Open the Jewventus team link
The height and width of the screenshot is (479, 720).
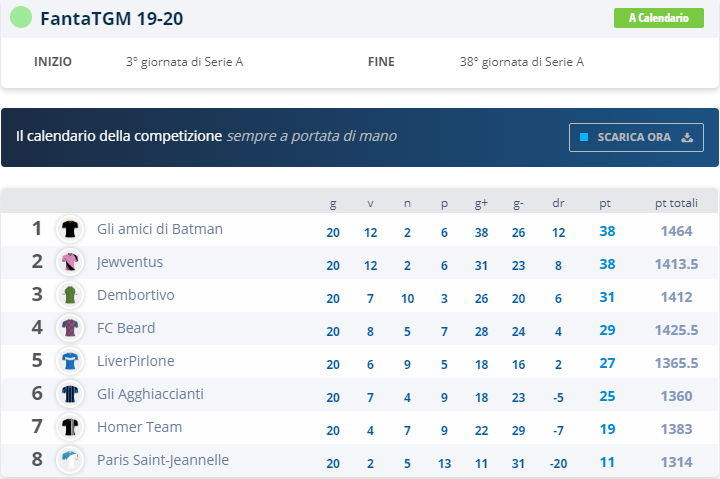tap(130, 262)
